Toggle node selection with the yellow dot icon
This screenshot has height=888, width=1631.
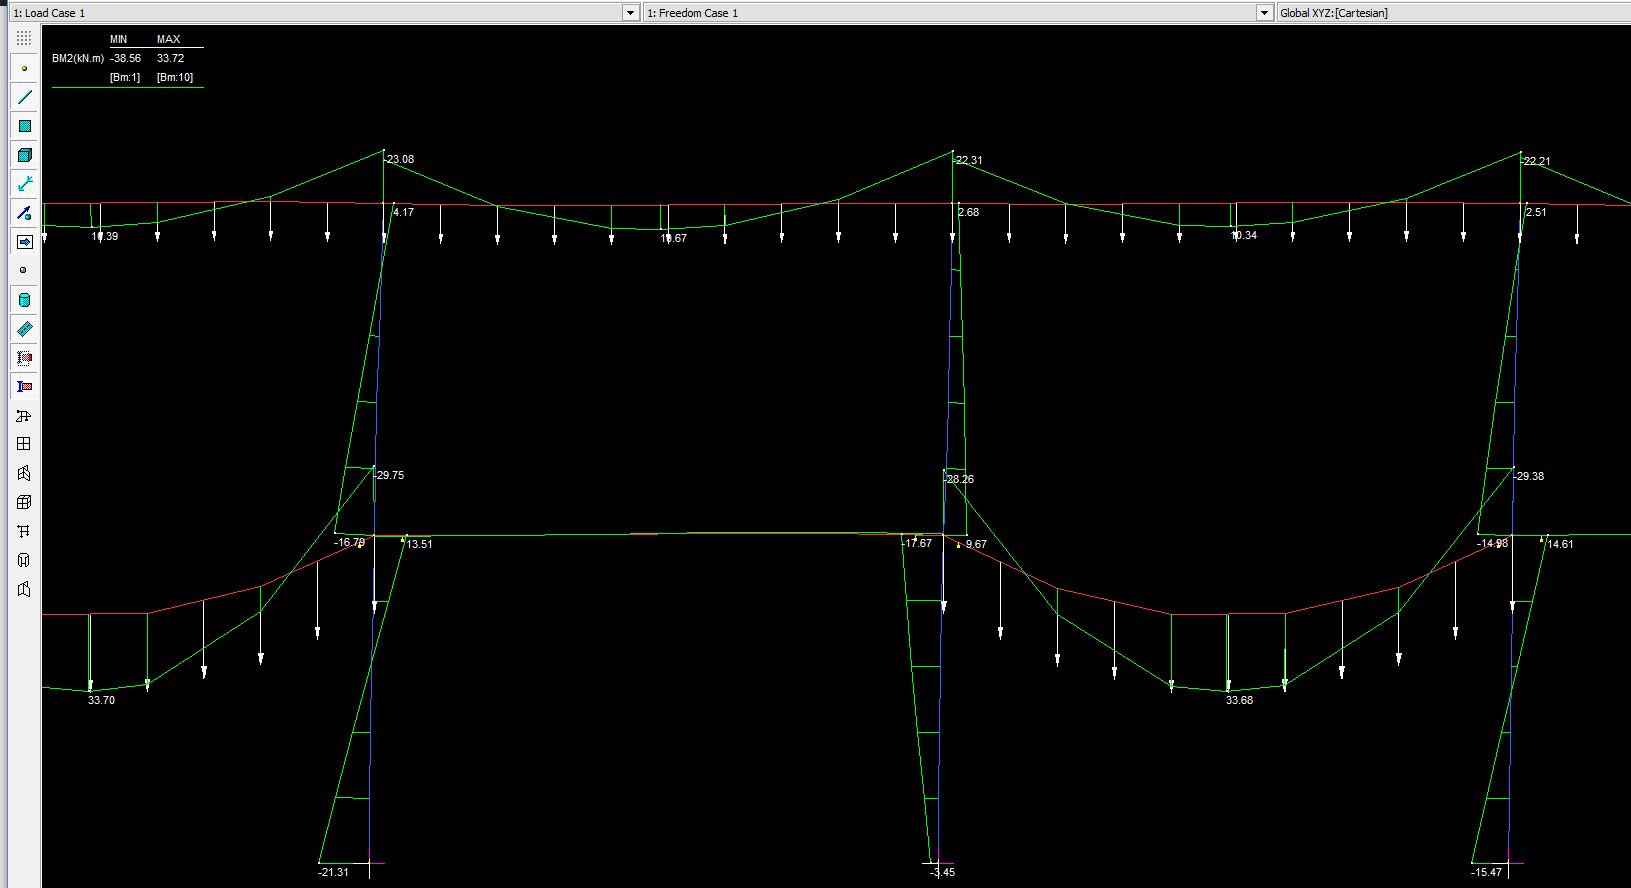pyautogui.click(x=24, y=68)
